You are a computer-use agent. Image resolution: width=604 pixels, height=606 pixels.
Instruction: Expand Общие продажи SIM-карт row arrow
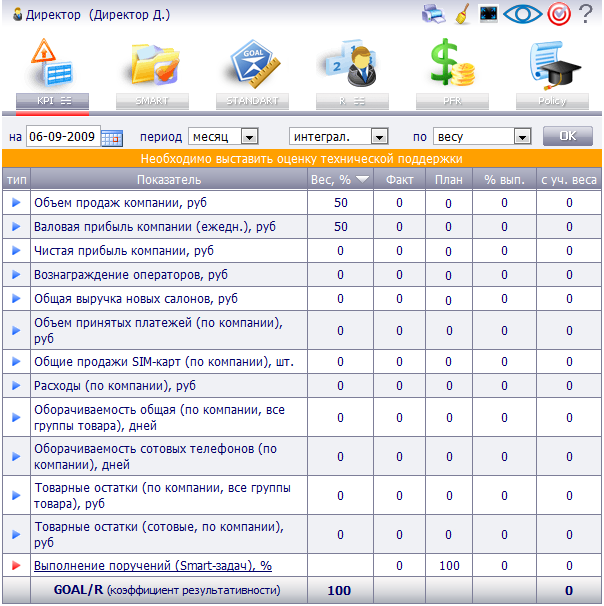[x=16, y=361]
